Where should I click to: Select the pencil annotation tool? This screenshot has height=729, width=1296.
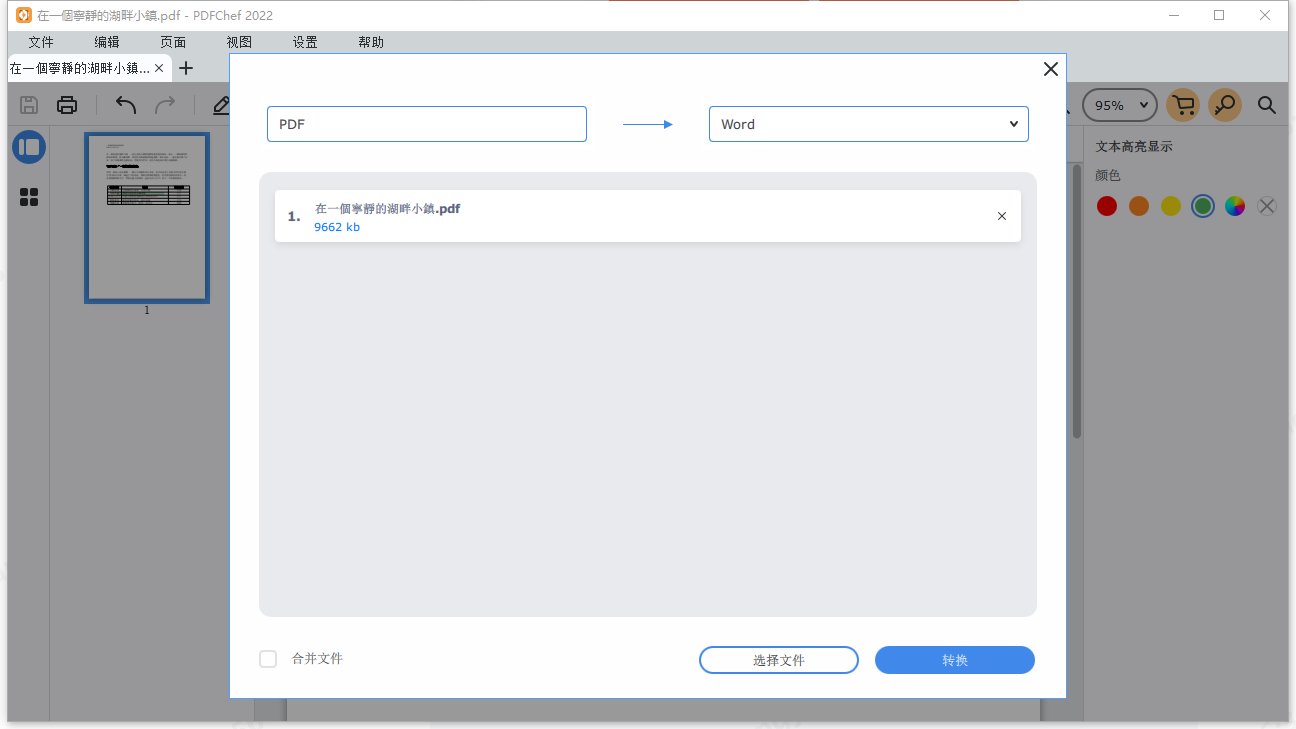(x=221, y=105)
